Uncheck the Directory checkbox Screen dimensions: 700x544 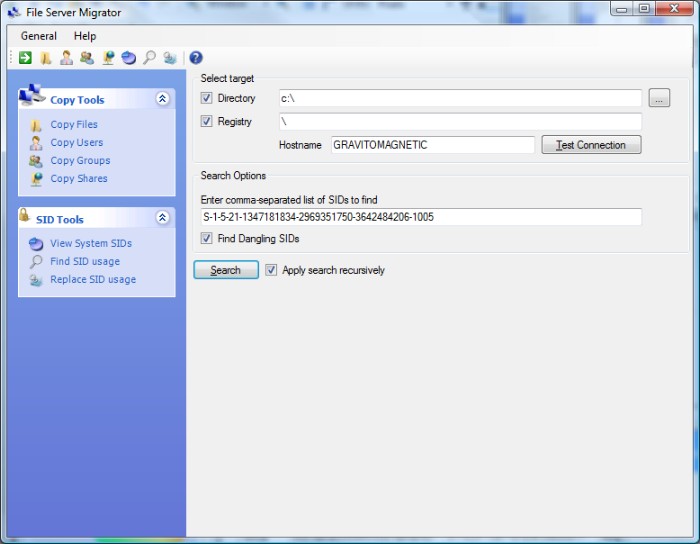pyautogui.click(x=207, y=98)
